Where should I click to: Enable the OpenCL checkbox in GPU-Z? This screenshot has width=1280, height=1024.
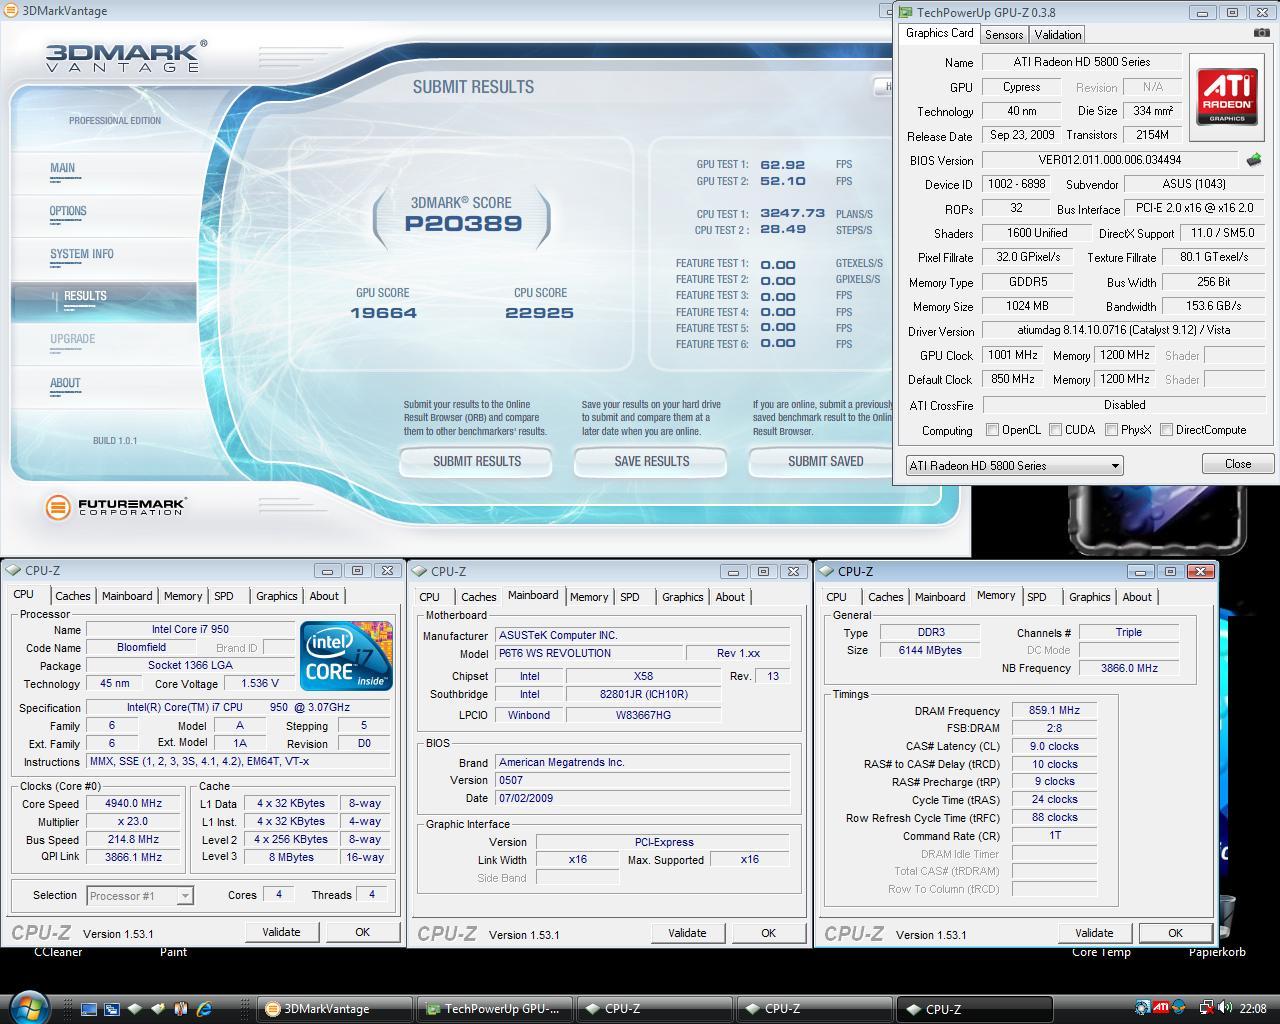click(992, 430)
